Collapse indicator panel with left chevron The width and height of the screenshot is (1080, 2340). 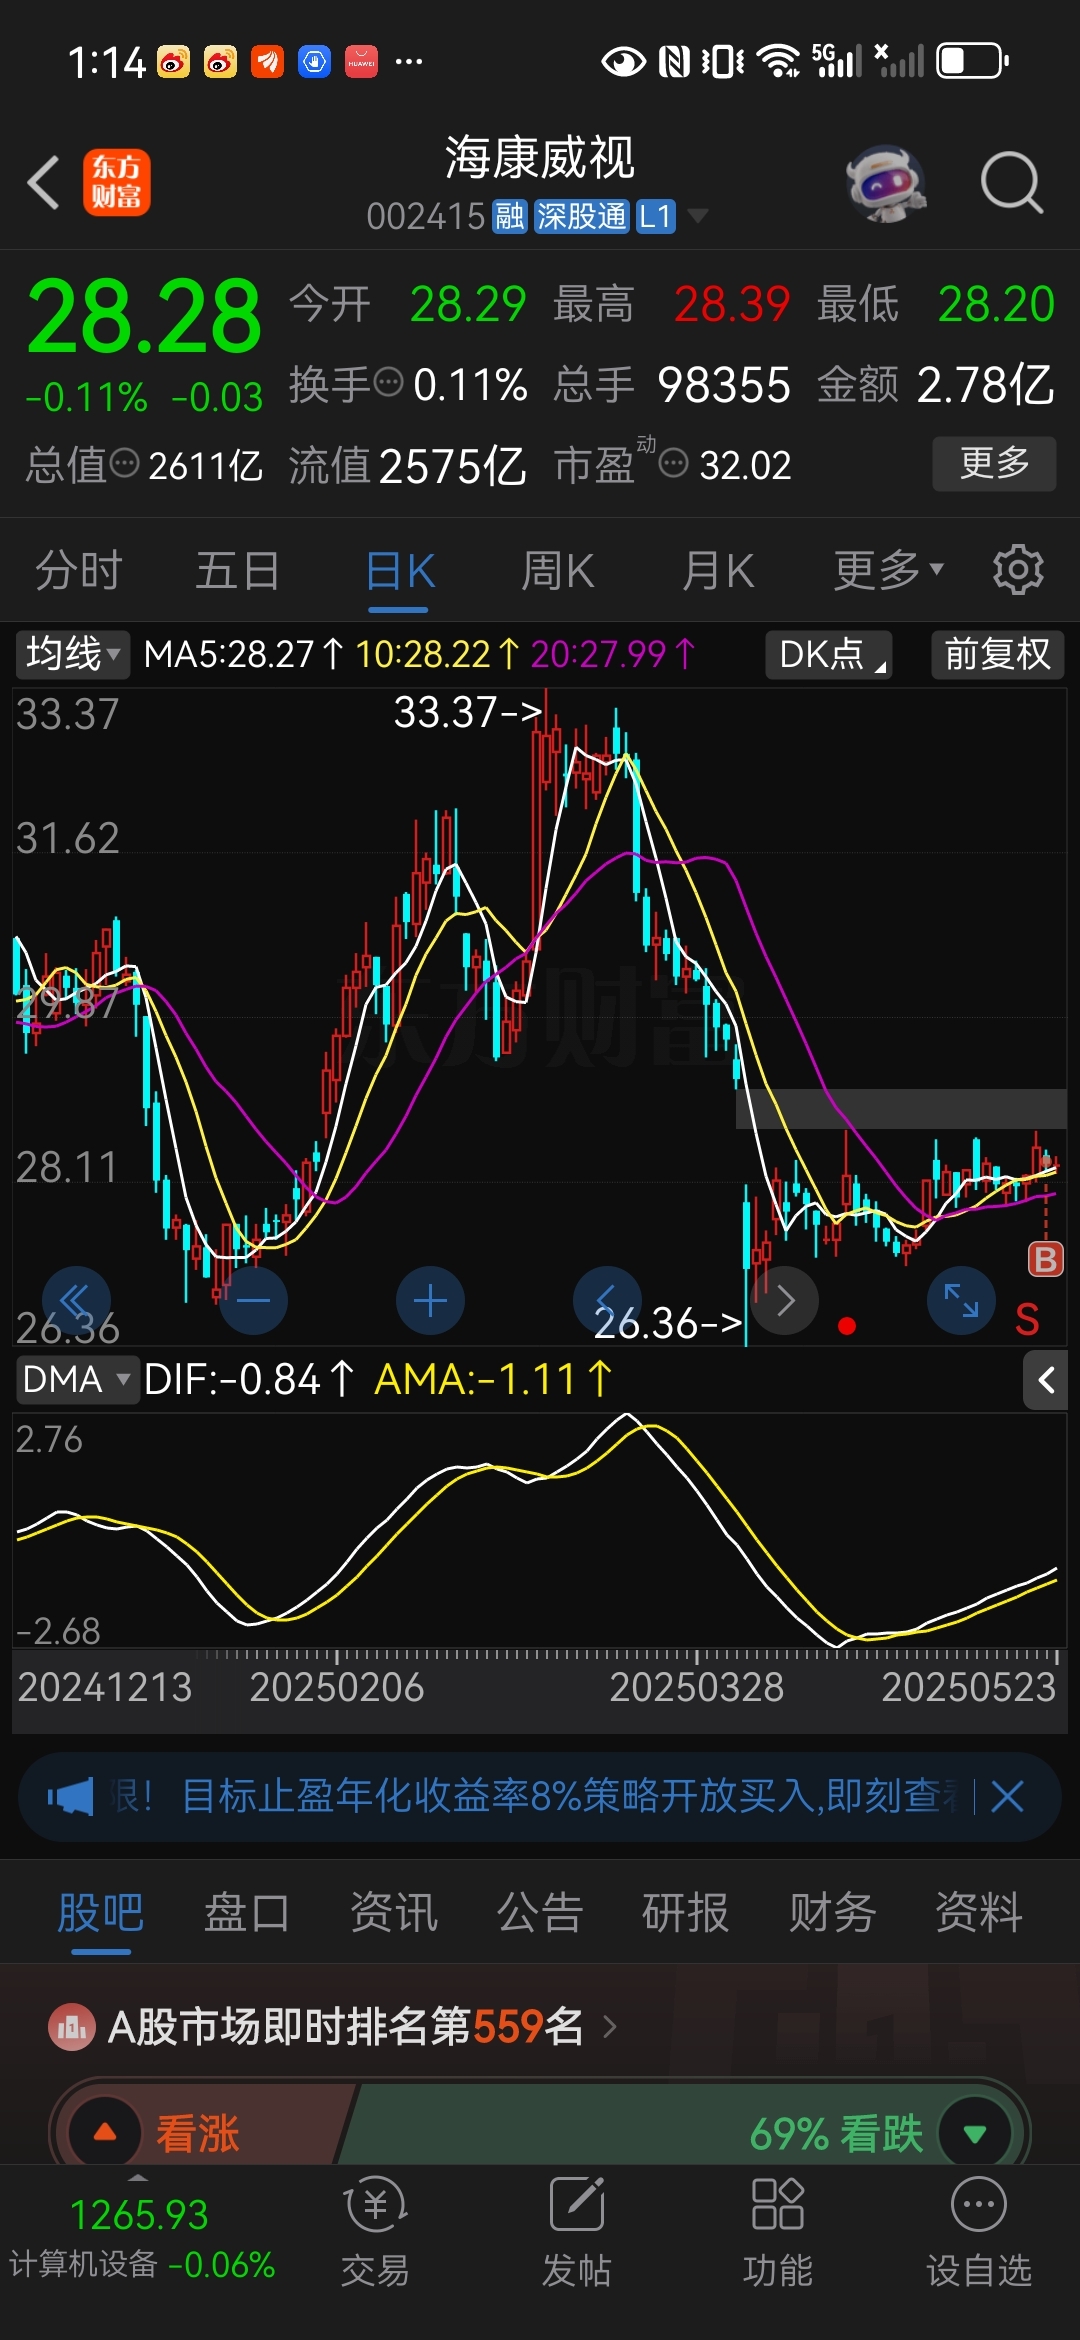tap(1046, 1380)
